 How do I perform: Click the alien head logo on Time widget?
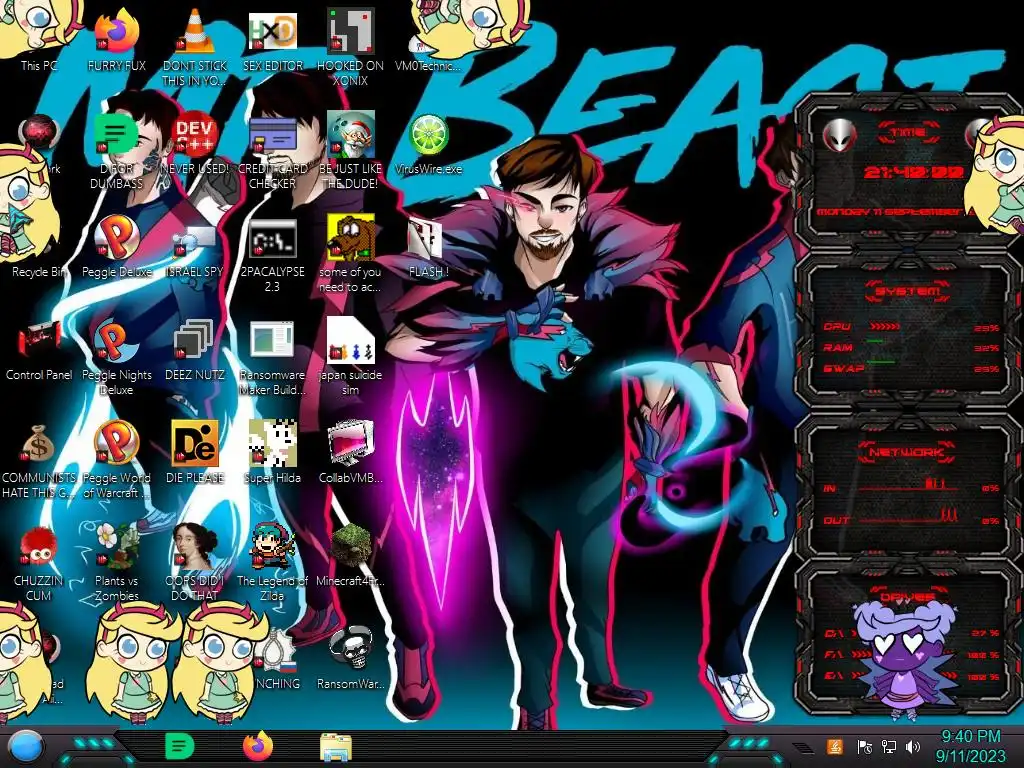click(839, 135)
